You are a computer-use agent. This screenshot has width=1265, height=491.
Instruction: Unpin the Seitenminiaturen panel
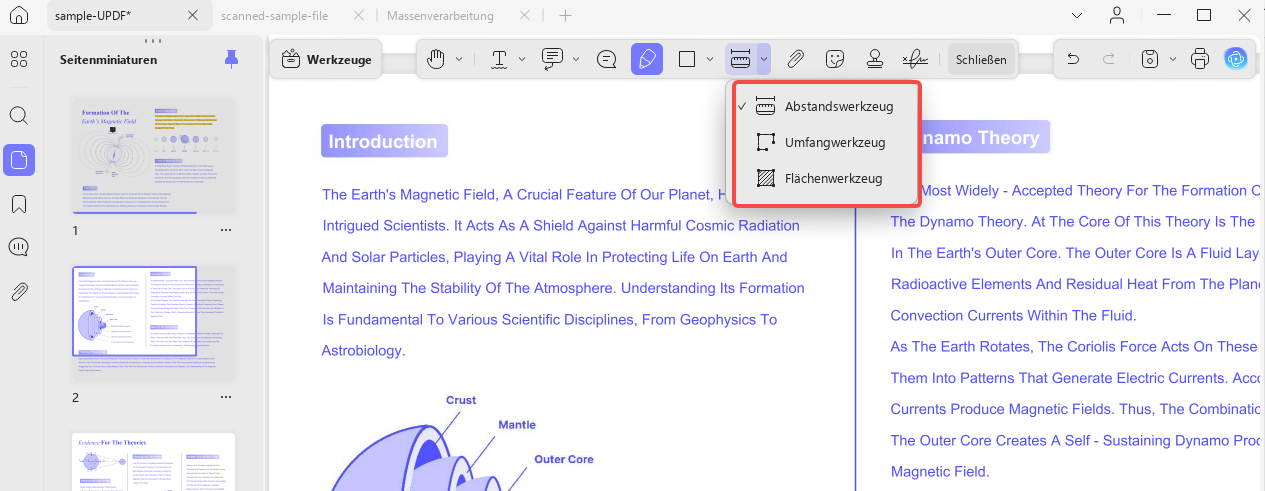[231, 59]
